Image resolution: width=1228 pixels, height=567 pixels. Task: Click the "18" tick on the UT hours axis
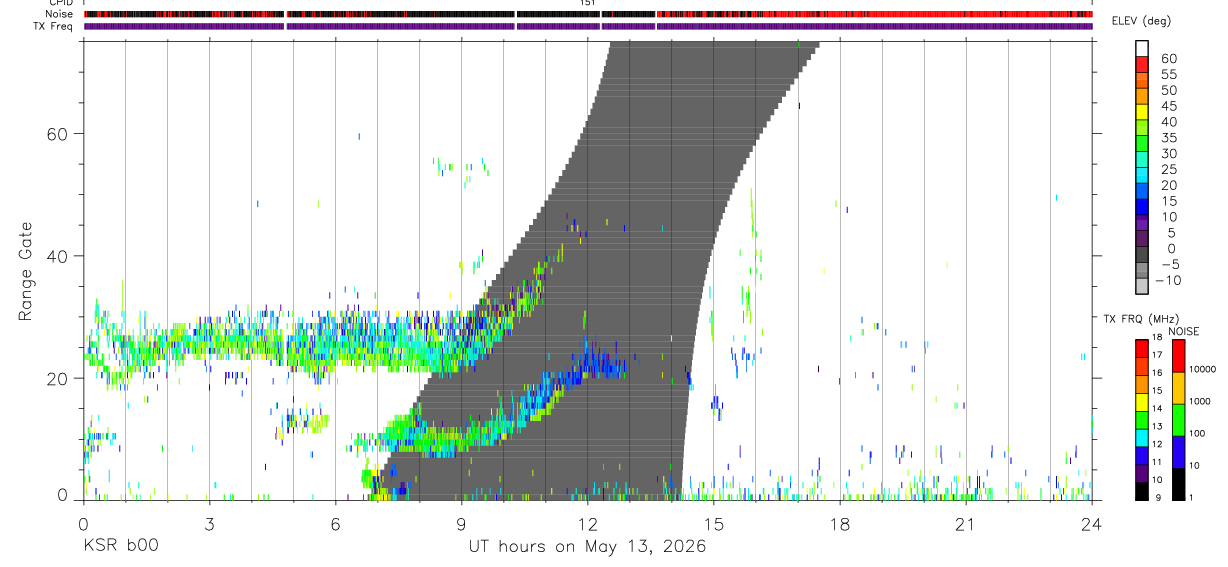click(x=840, y=524)
